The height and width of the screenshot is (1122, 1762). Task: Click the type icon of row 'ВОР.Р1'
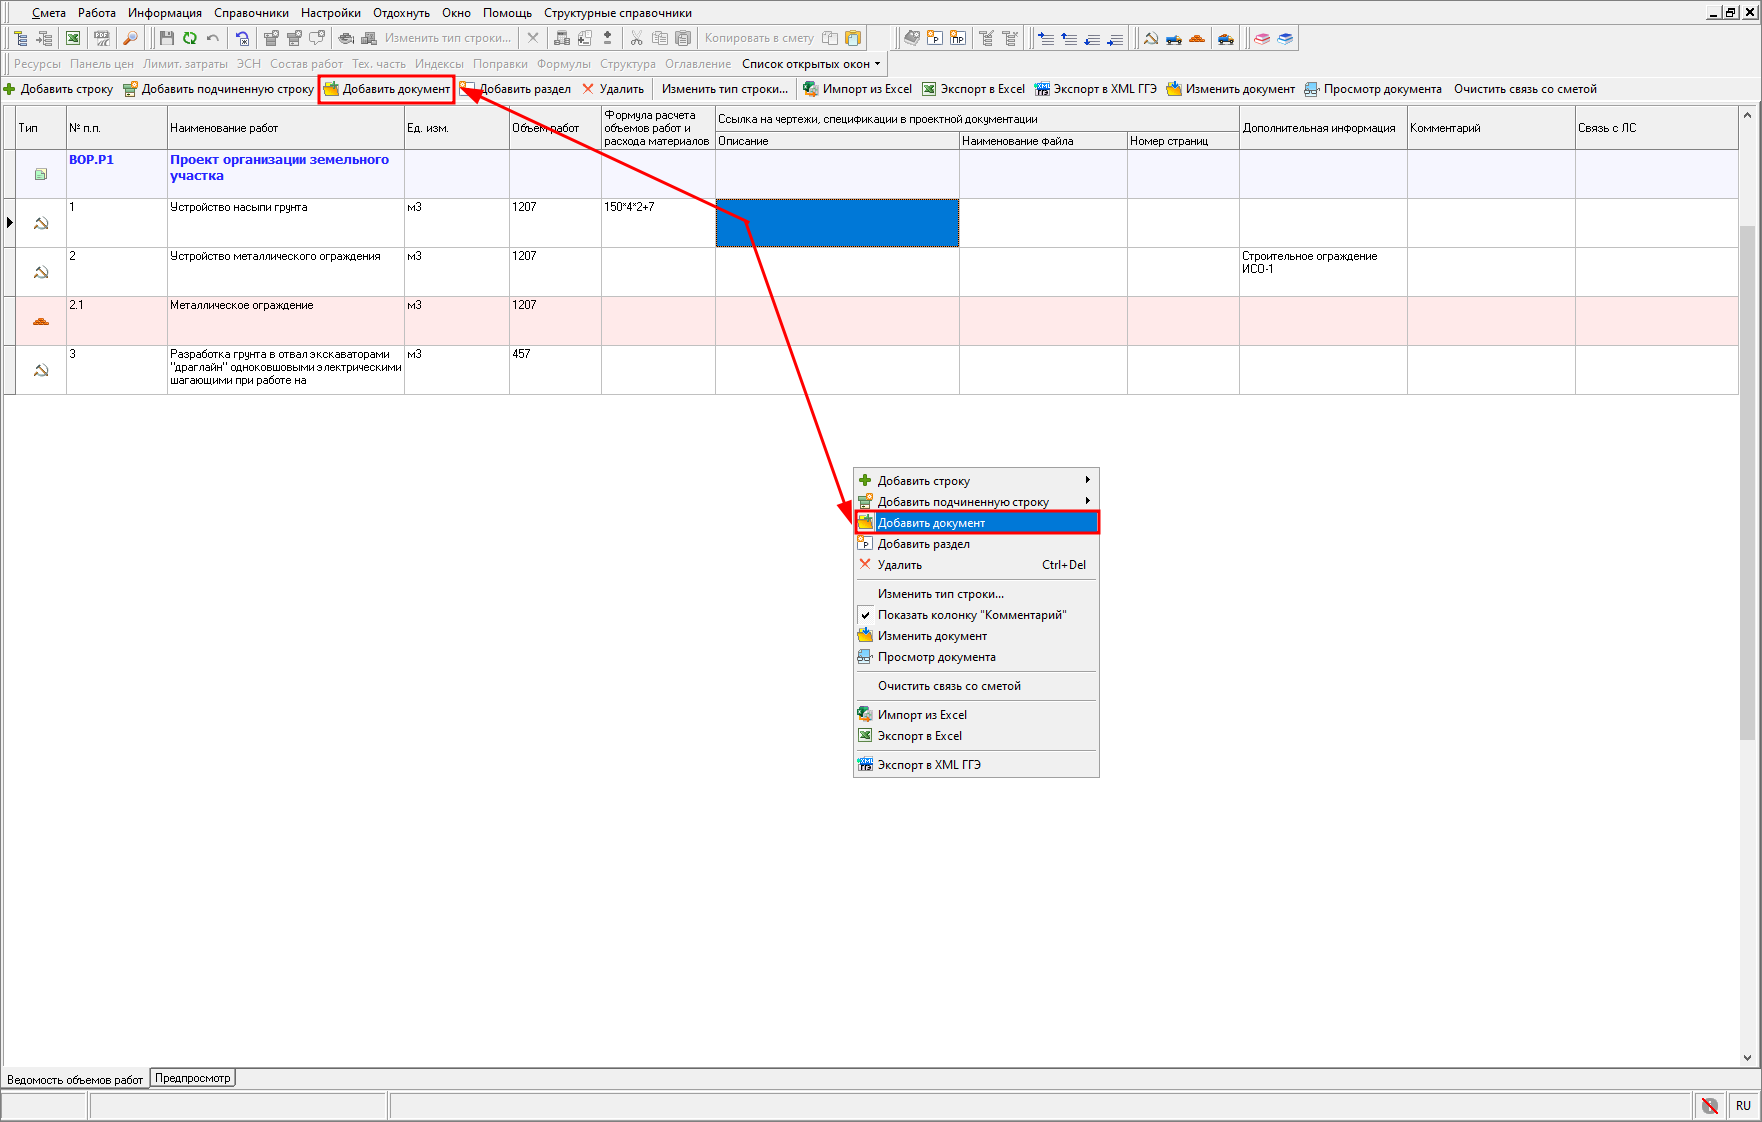point(41,174)
